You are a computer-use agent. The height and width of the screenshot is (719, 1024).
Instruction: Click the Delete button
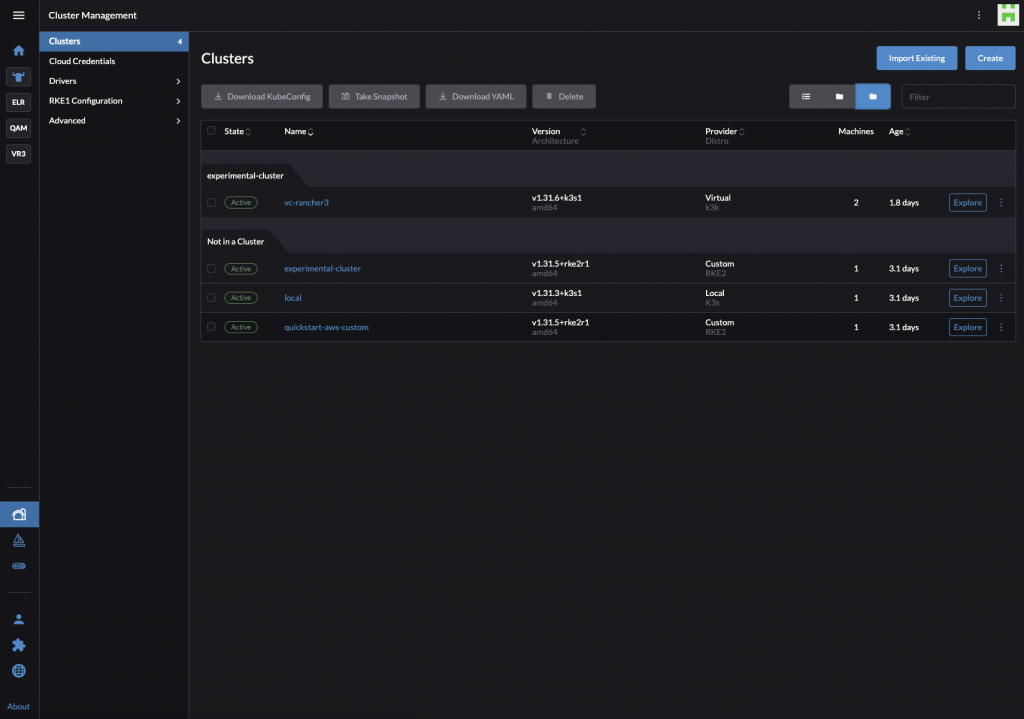pos(564,97)
